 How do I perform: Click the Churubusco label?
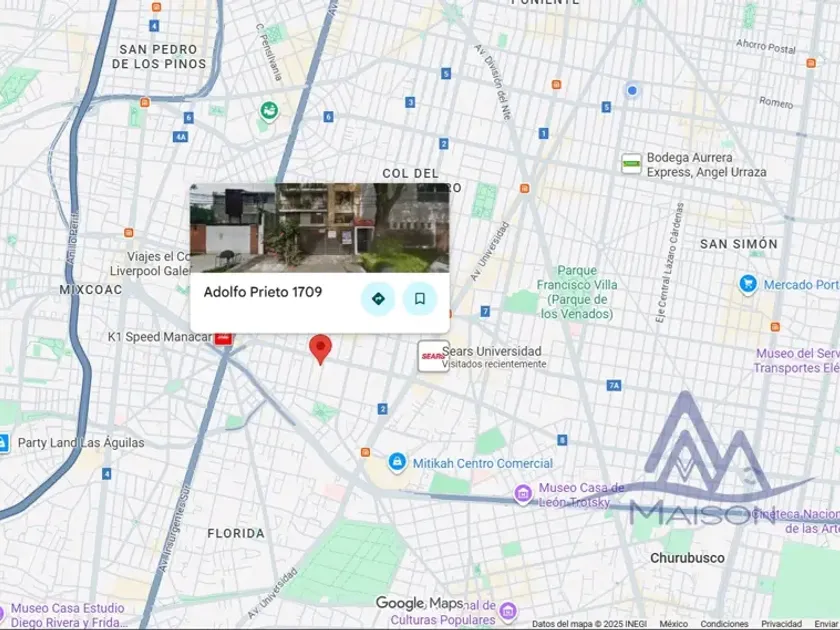pos(687,558)
